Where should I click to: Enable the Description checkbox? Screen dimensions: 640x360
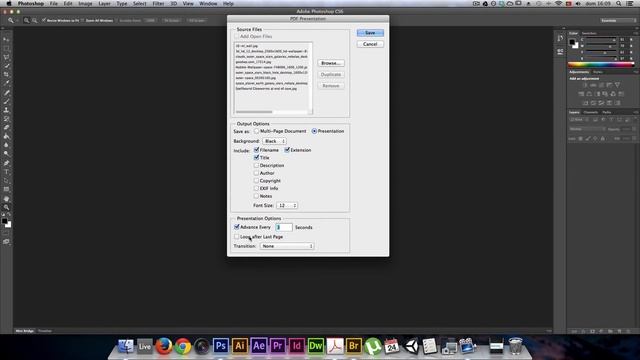[256, 165]
